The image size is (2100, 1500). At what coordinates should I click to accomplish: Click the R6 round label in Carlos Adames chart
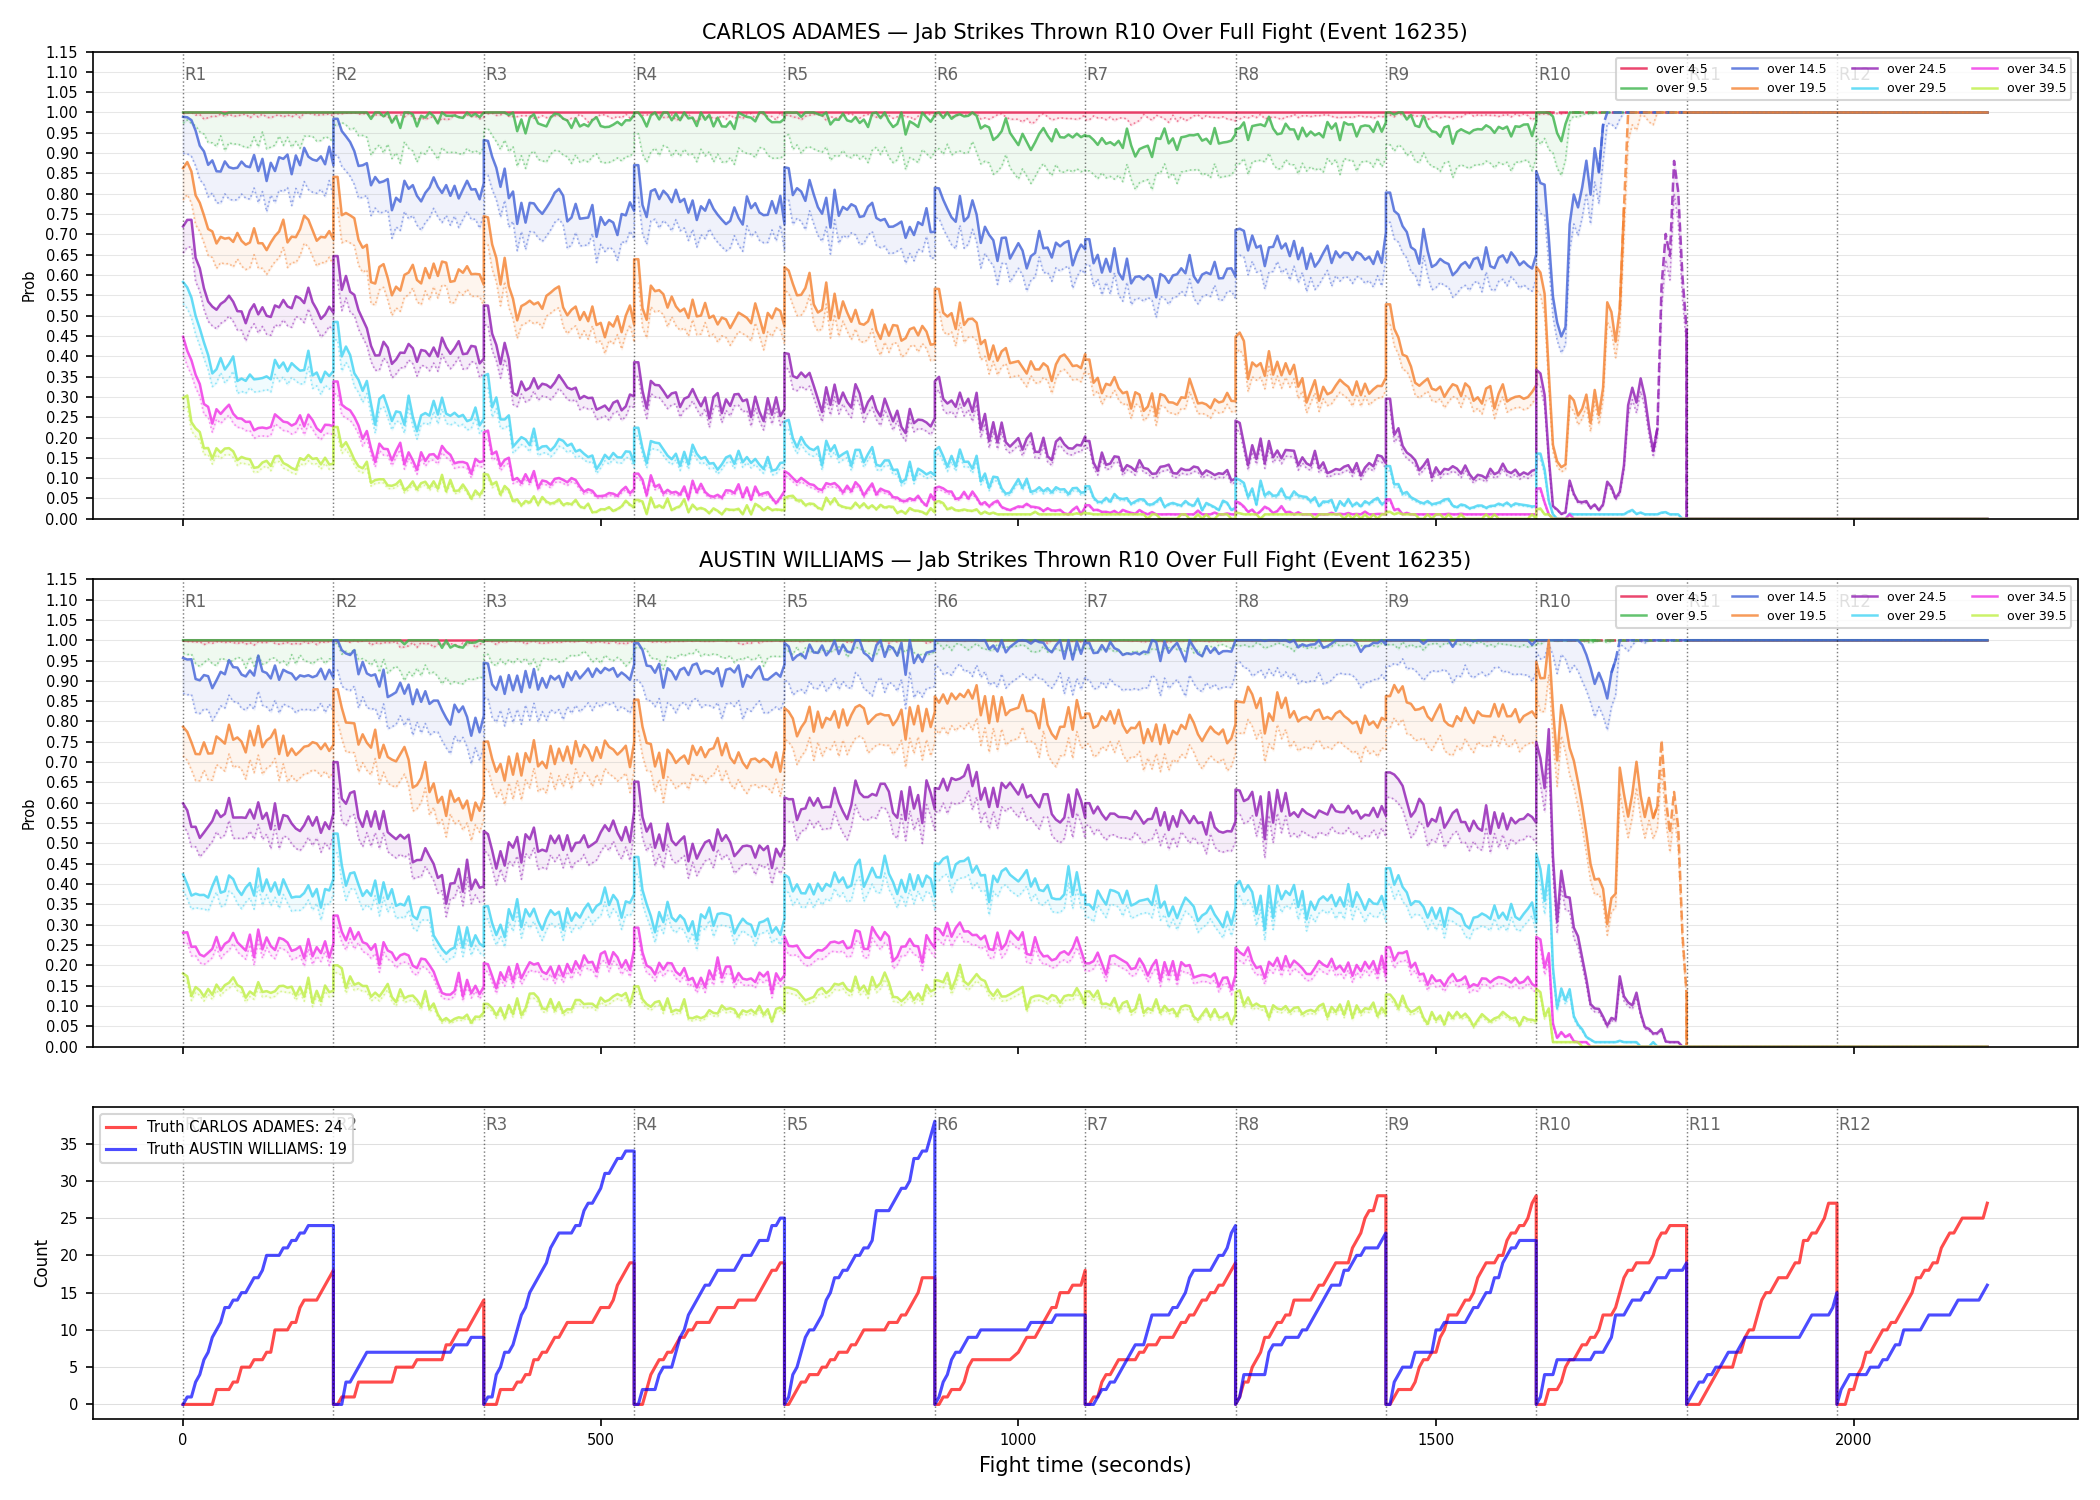[947, 74]
